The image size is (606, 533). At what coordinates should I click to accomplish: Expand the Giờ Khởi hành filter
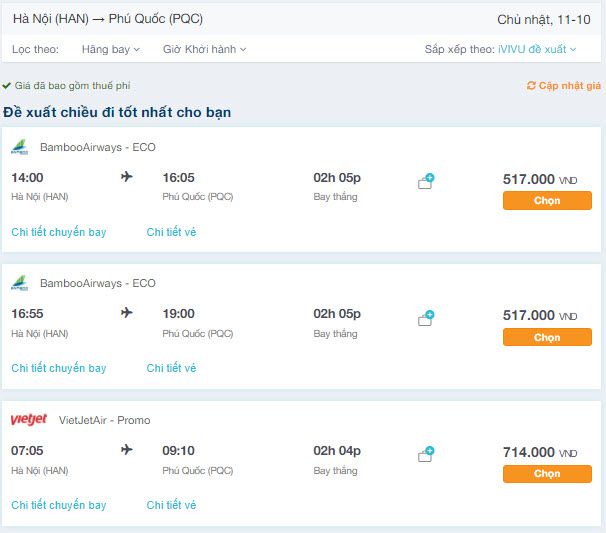(204, 49)
